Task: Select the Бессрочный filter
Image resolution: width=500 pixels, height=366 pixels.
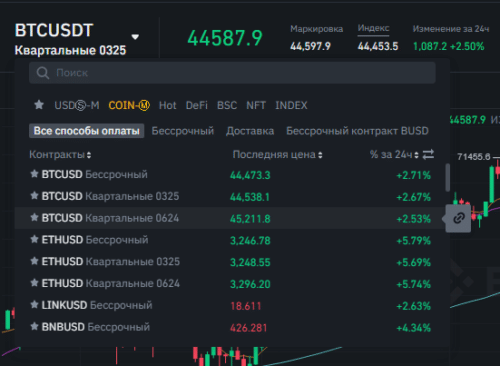Action: pos(183,131)
